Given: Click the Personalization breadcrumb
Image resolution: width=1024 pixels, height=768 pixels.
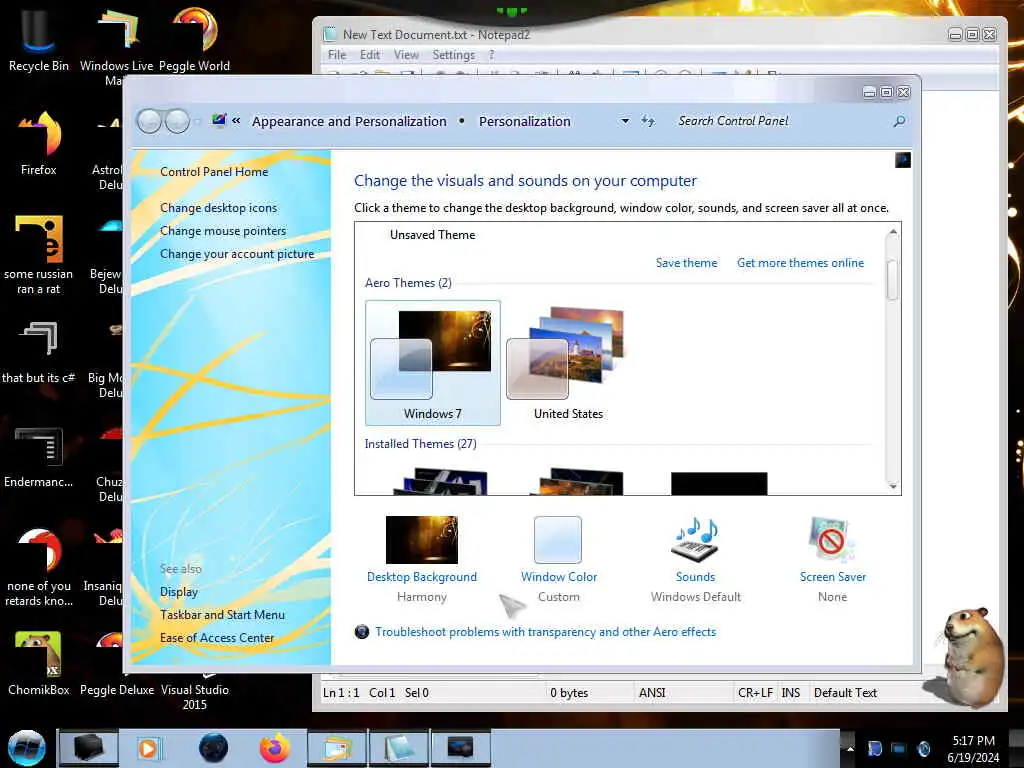Looking at the screenshot, I should click(x=524, y=121).
